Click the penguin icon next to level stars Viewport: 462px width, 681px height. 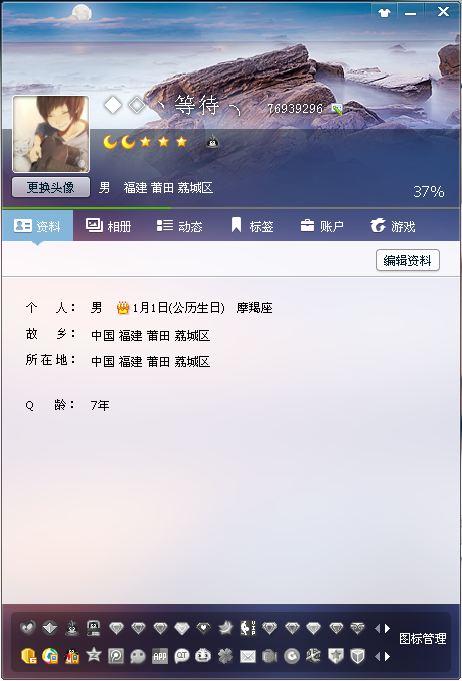[212, 142]
